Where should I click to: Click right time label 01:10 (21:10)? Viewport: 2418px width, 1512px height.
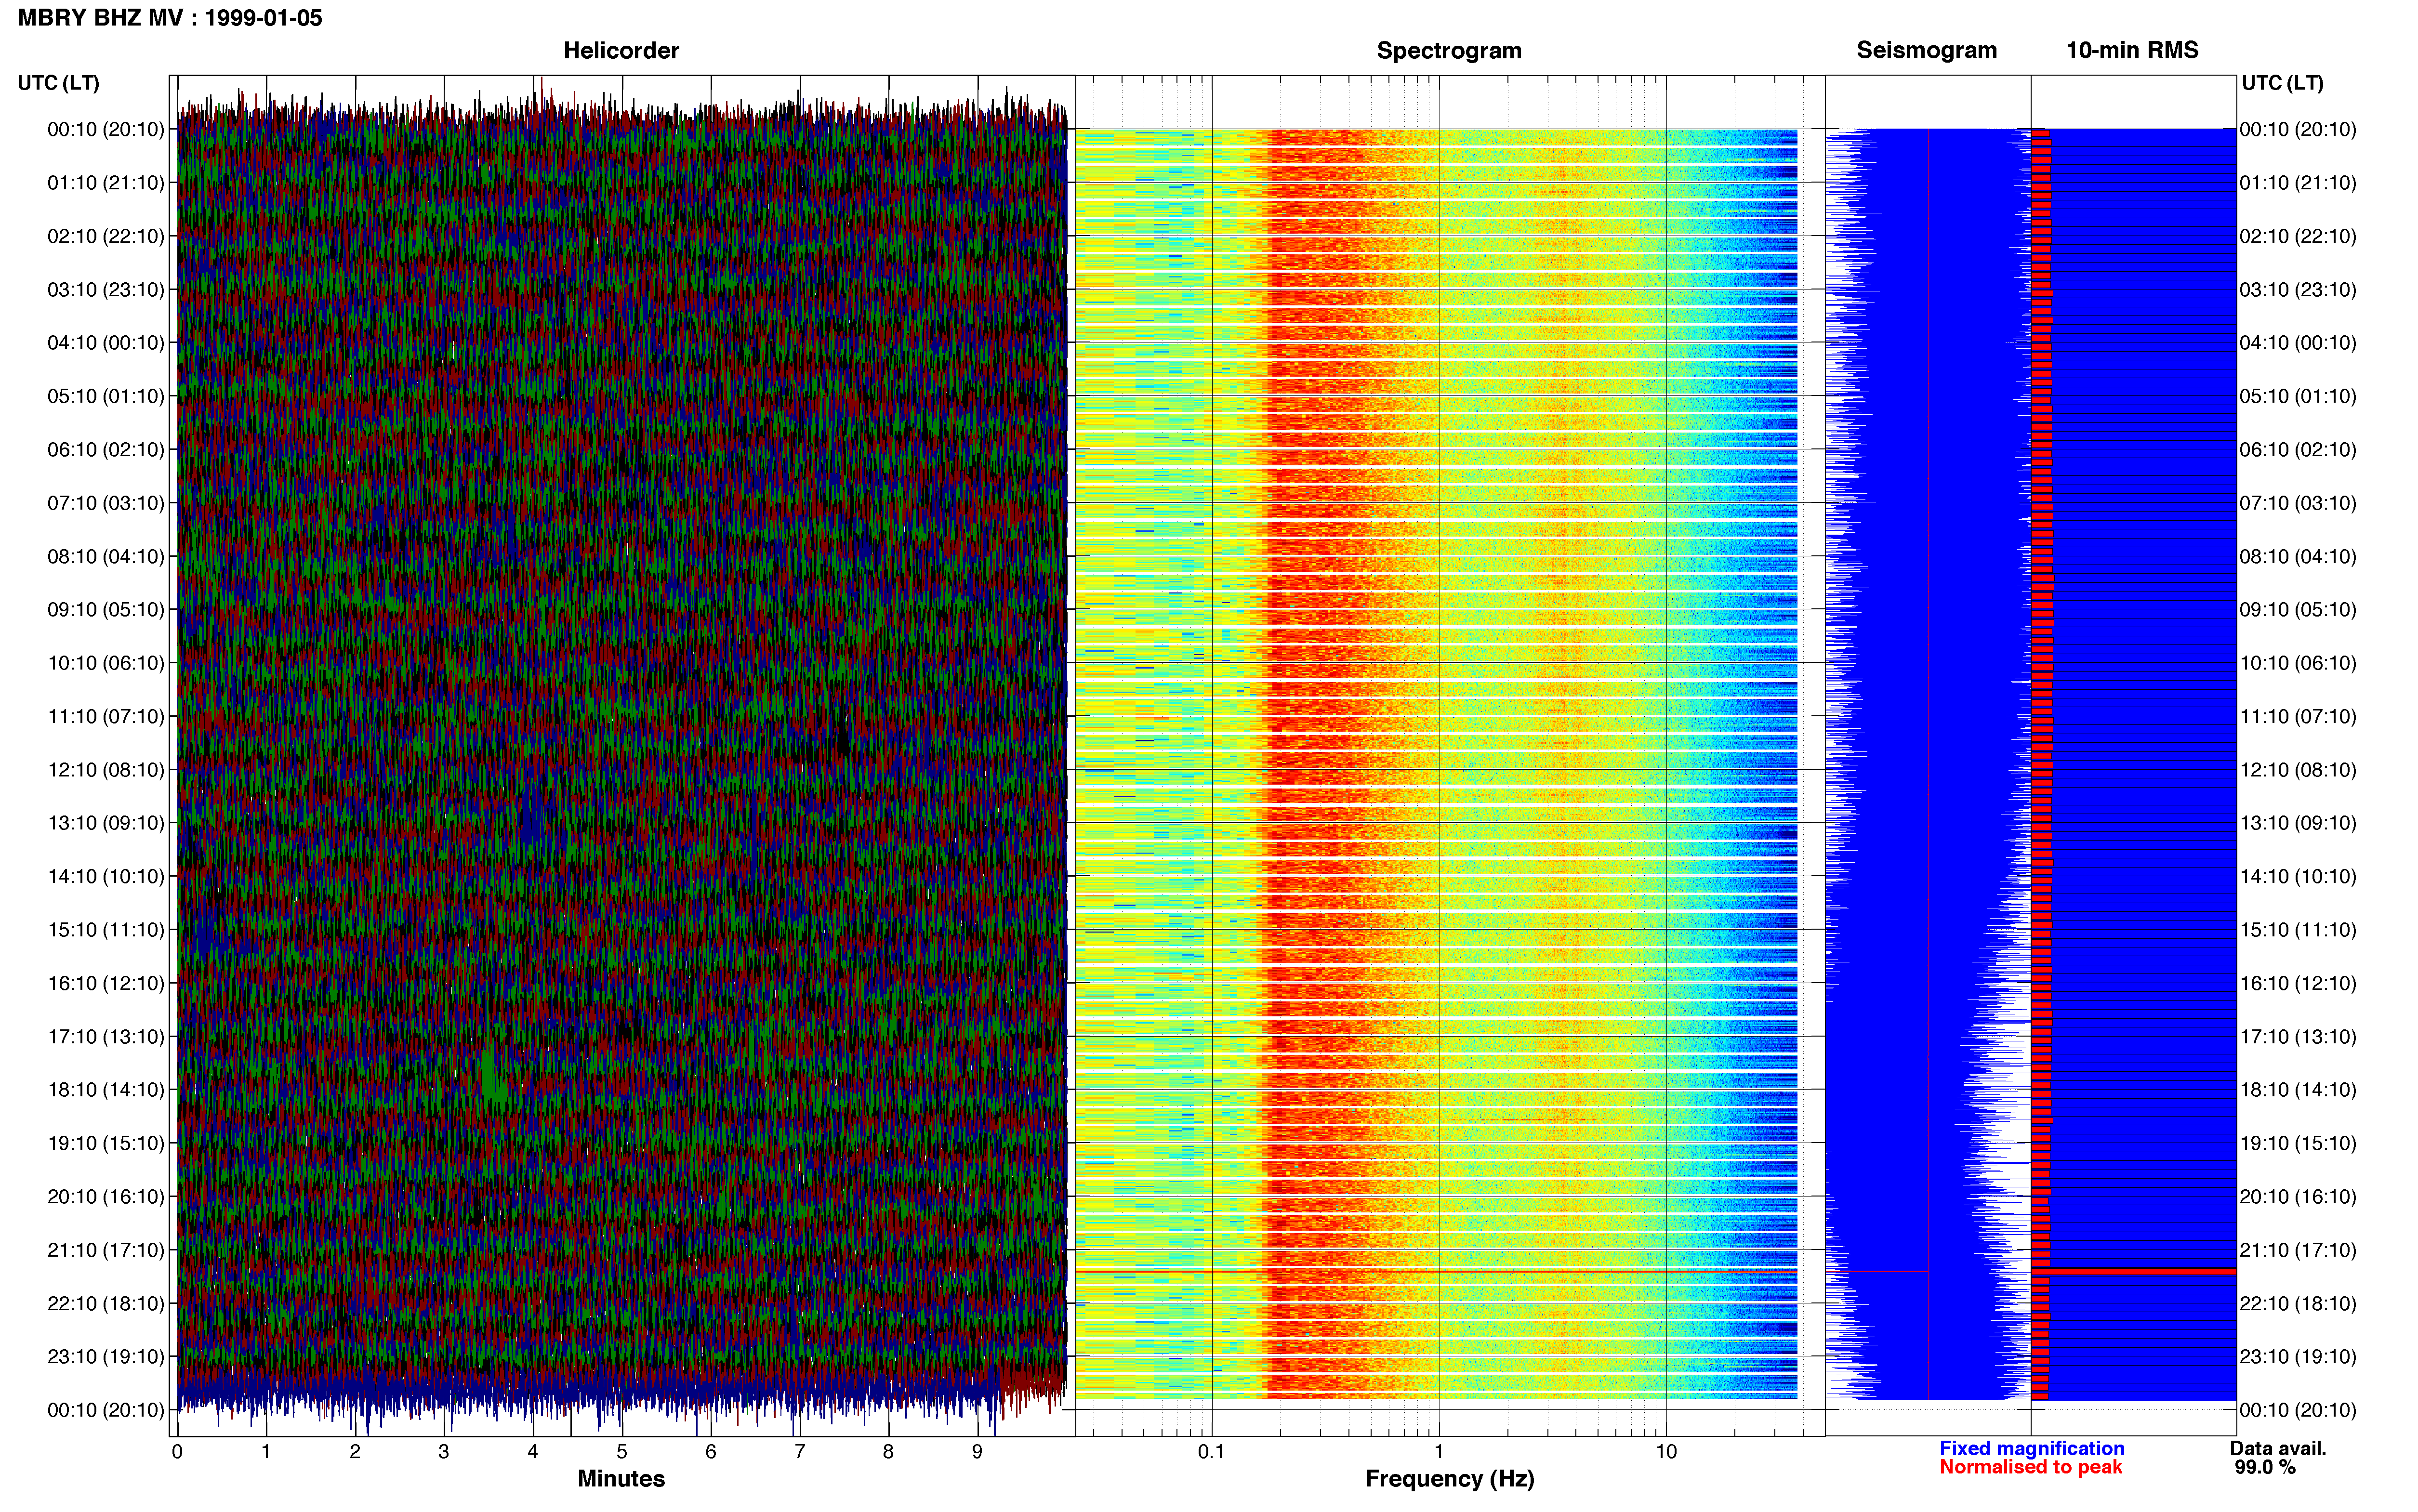coord(2298,183)
